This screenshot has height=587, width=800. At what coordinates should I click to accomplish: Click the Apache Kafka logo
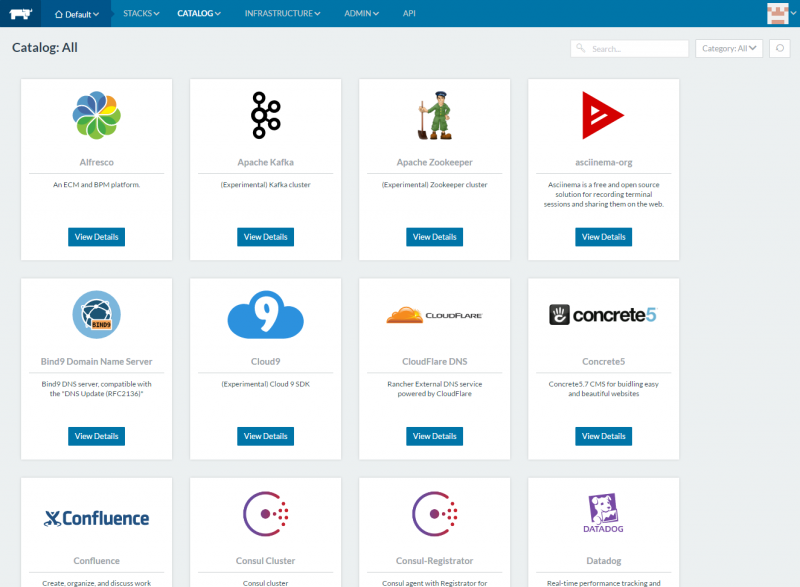pyautogui.click(x=265, y=115)
